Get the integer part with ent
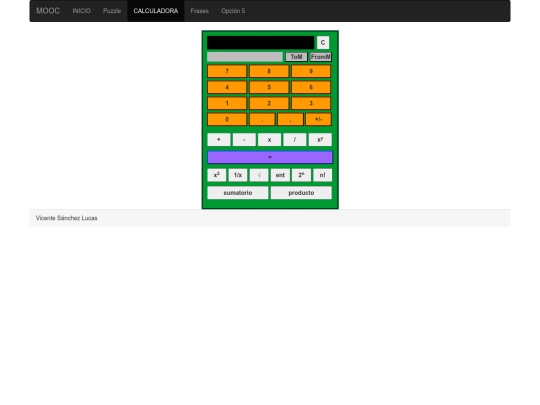 pos(280,175)
